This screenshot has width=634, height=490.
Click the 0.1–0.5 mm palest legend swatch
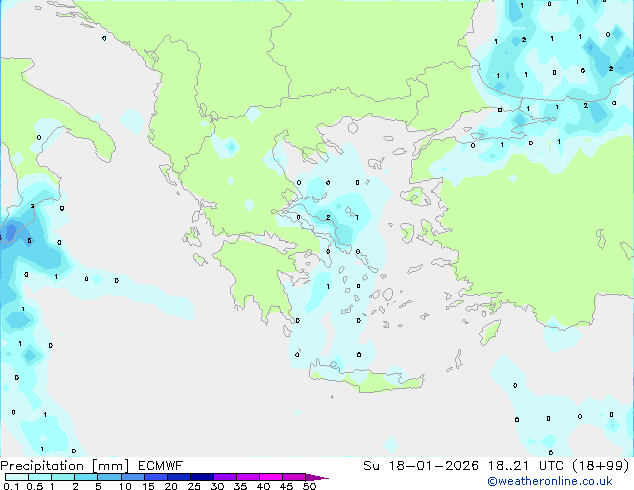pos(17,477)
